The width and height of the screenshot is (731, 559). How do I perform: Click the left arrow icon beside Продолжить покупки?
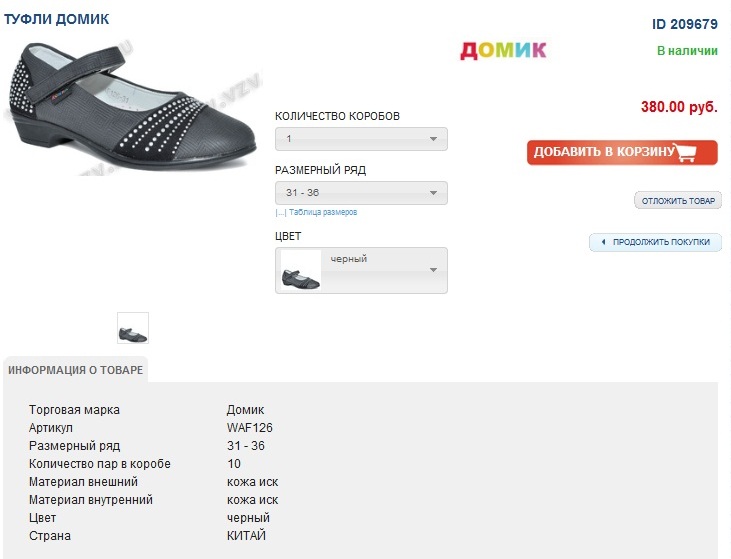(603, 242)
